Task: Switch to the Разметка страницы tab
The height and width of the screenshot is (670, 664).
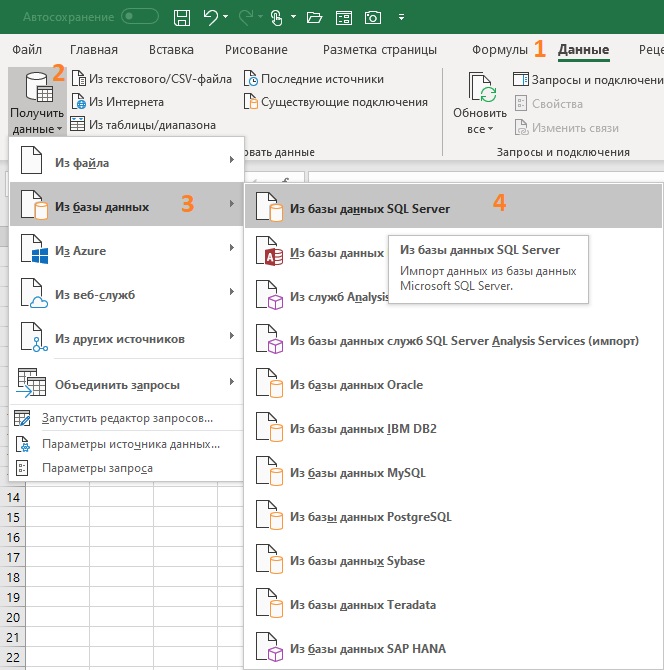Action: (x=379, y=50)
